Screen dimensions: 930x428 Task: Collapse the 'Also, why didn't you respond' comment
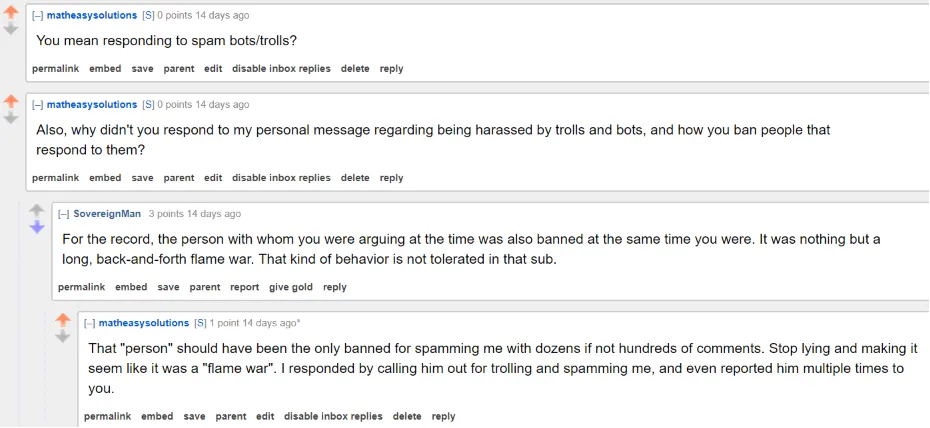click(37, 105)
